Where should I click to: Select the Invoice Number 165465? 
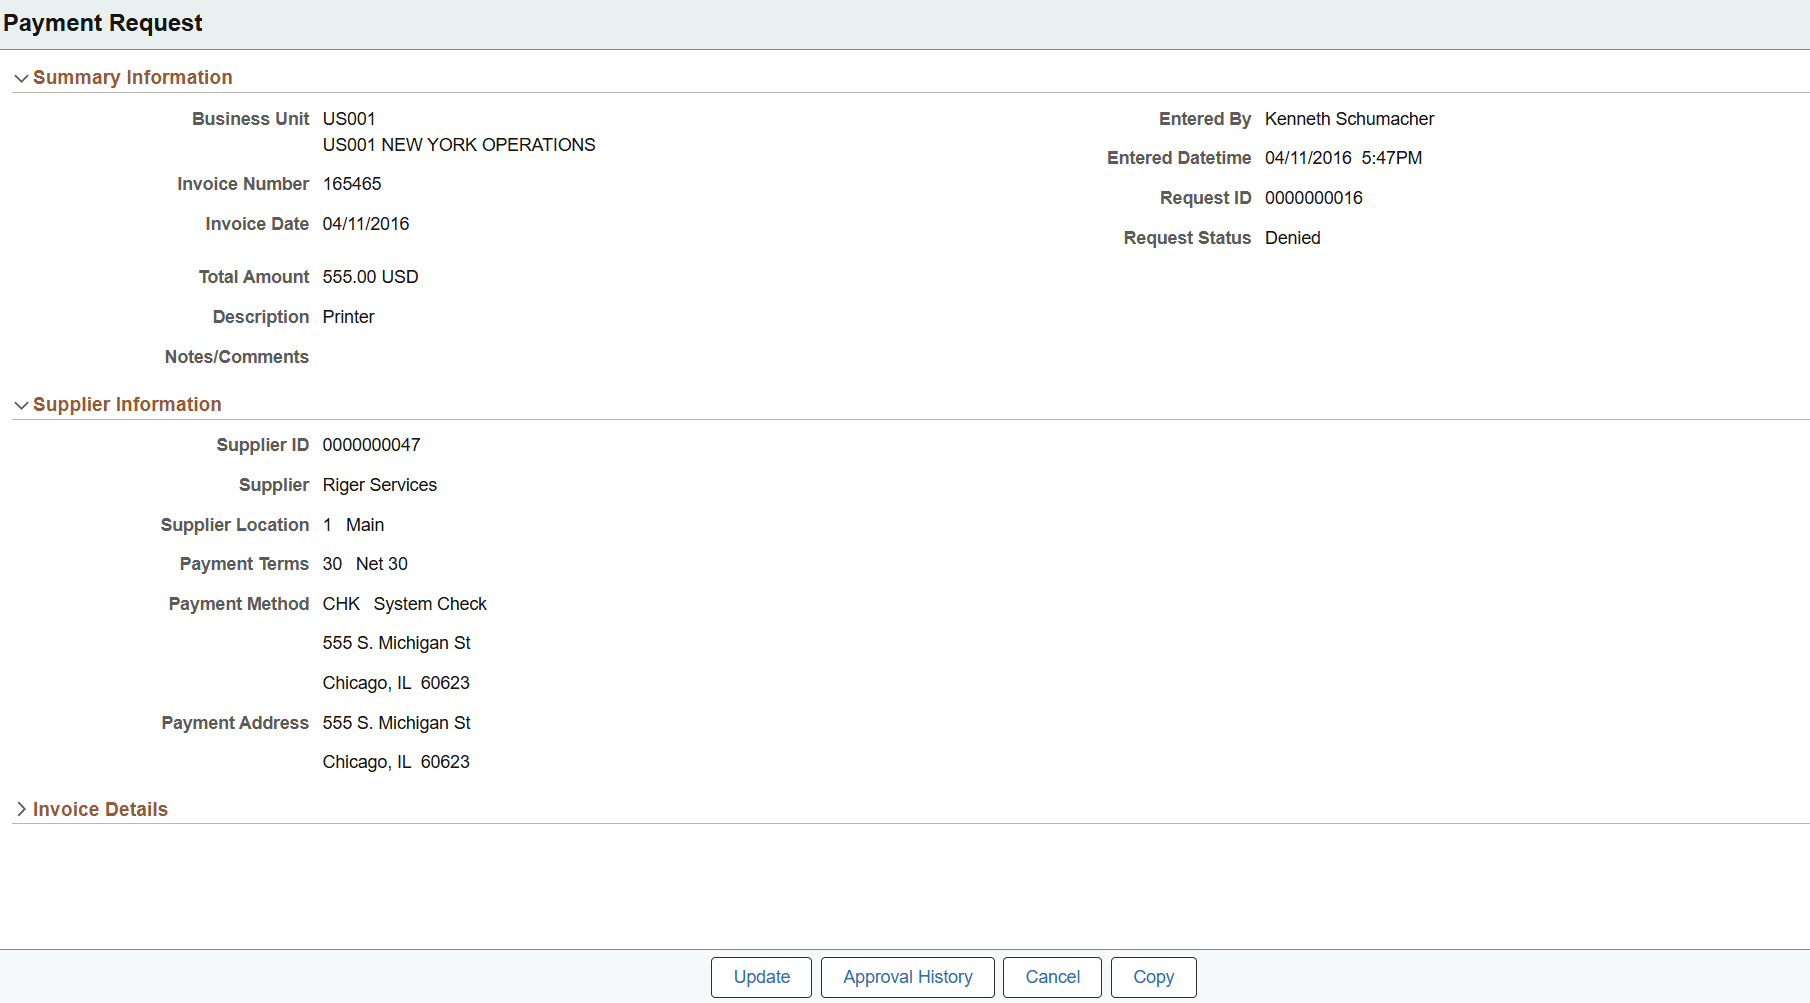pyautogui.click(x=352, y=184)
